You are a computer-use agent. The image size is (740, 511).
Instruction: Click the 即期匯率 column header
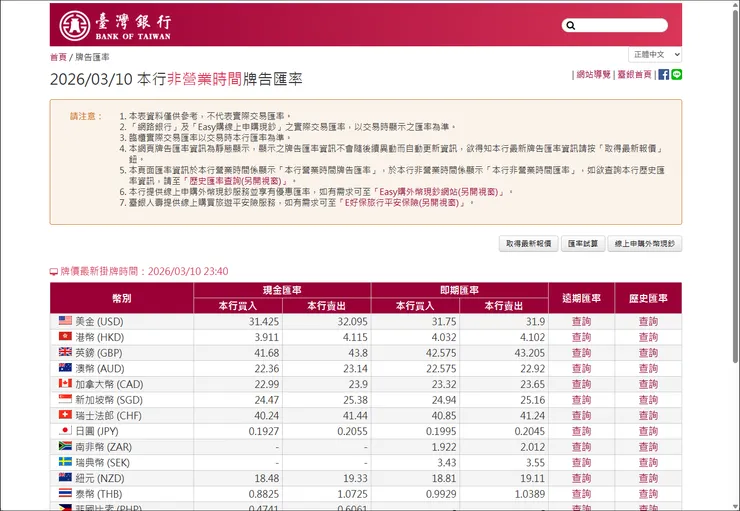click(x=460, y=290)
